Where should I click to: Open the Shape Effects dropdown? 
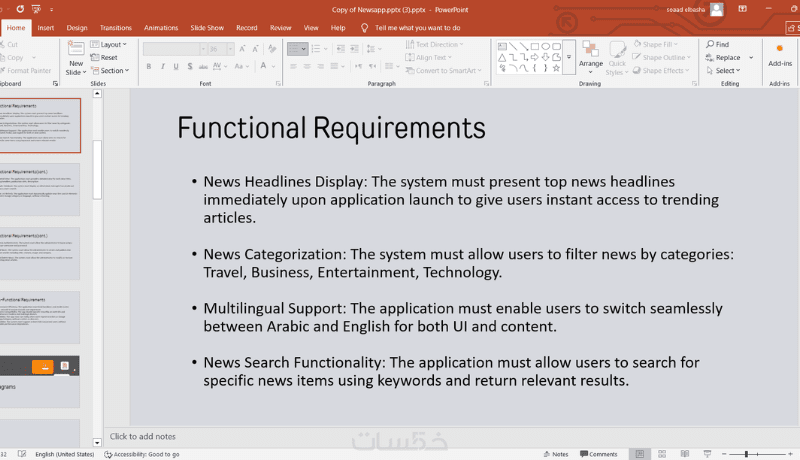[661, 70]
